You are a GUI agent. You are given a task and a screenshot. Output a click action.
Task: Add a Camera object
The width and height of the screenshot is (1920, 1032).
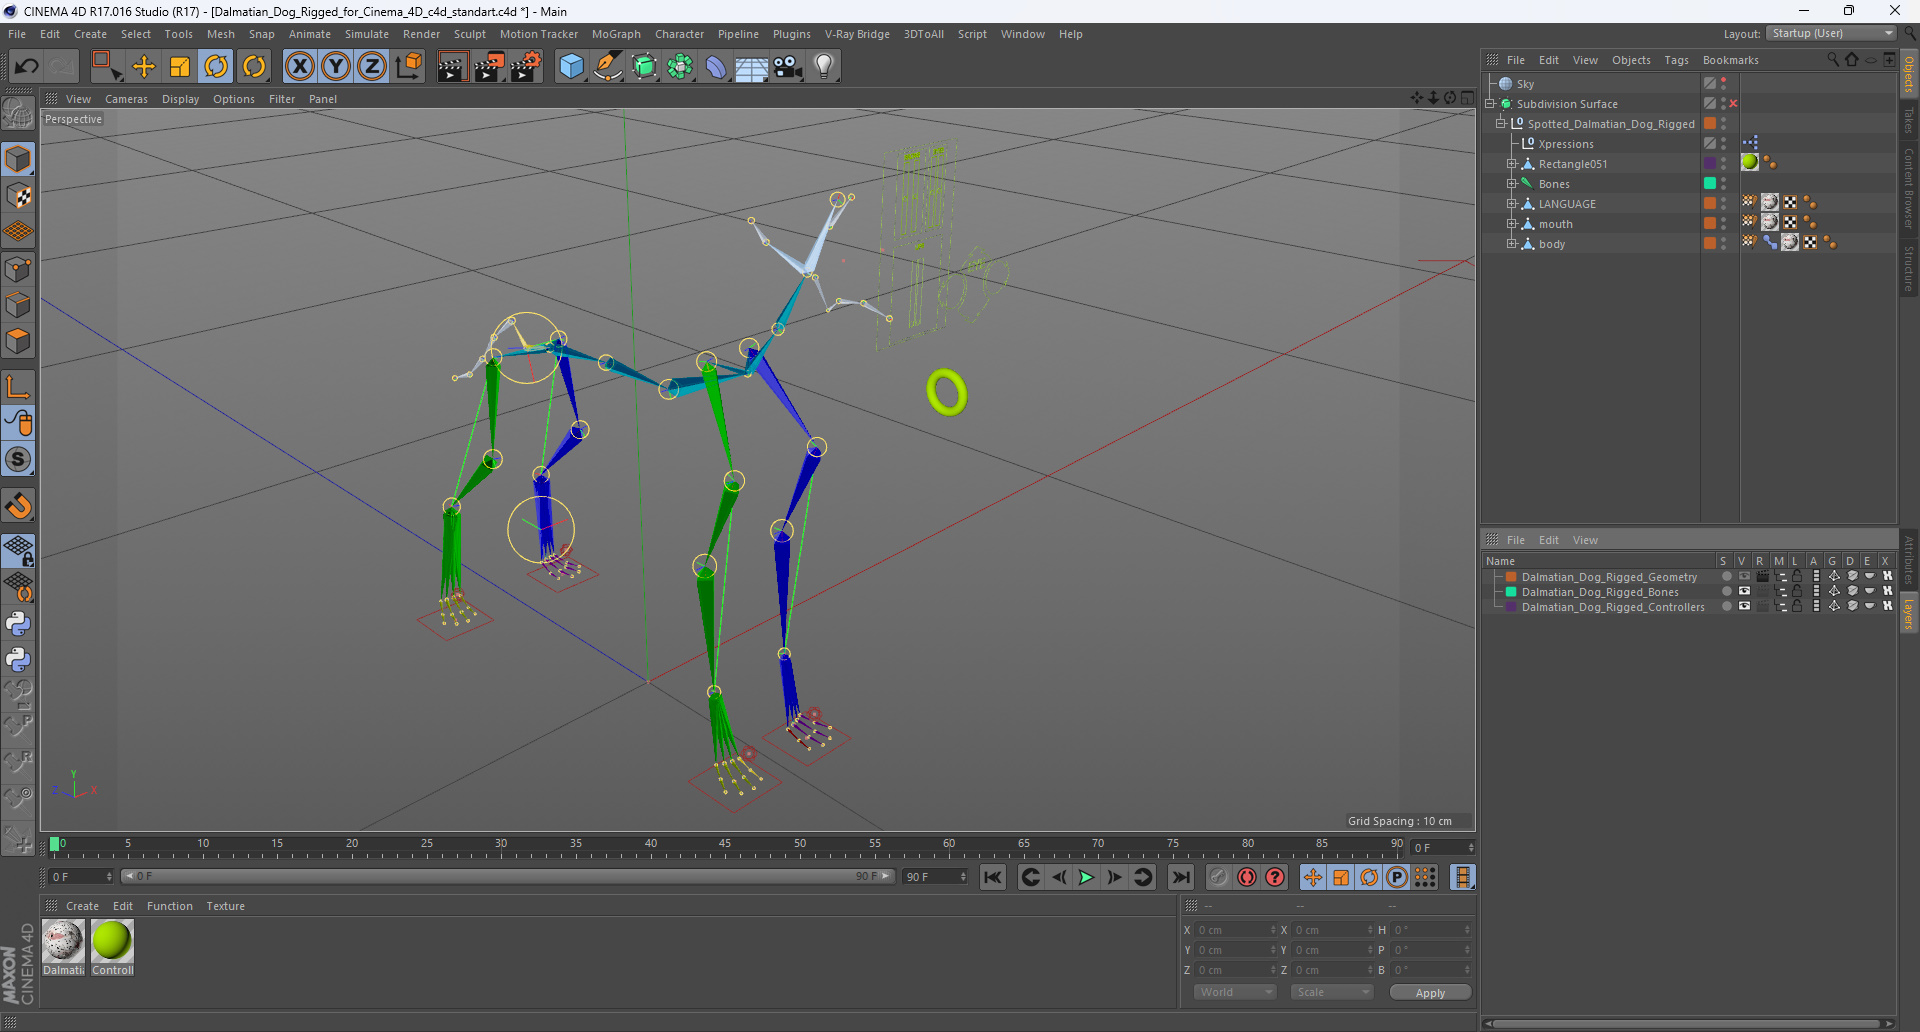click(788, 66)
